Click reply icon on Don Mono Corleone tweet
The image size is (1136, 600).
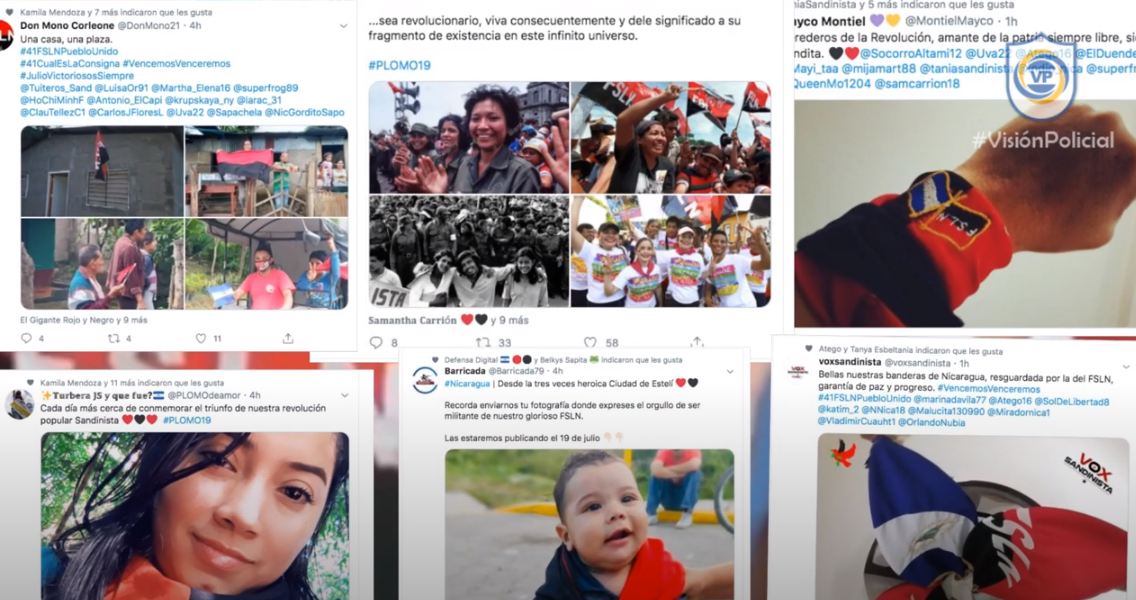point(27,338)
